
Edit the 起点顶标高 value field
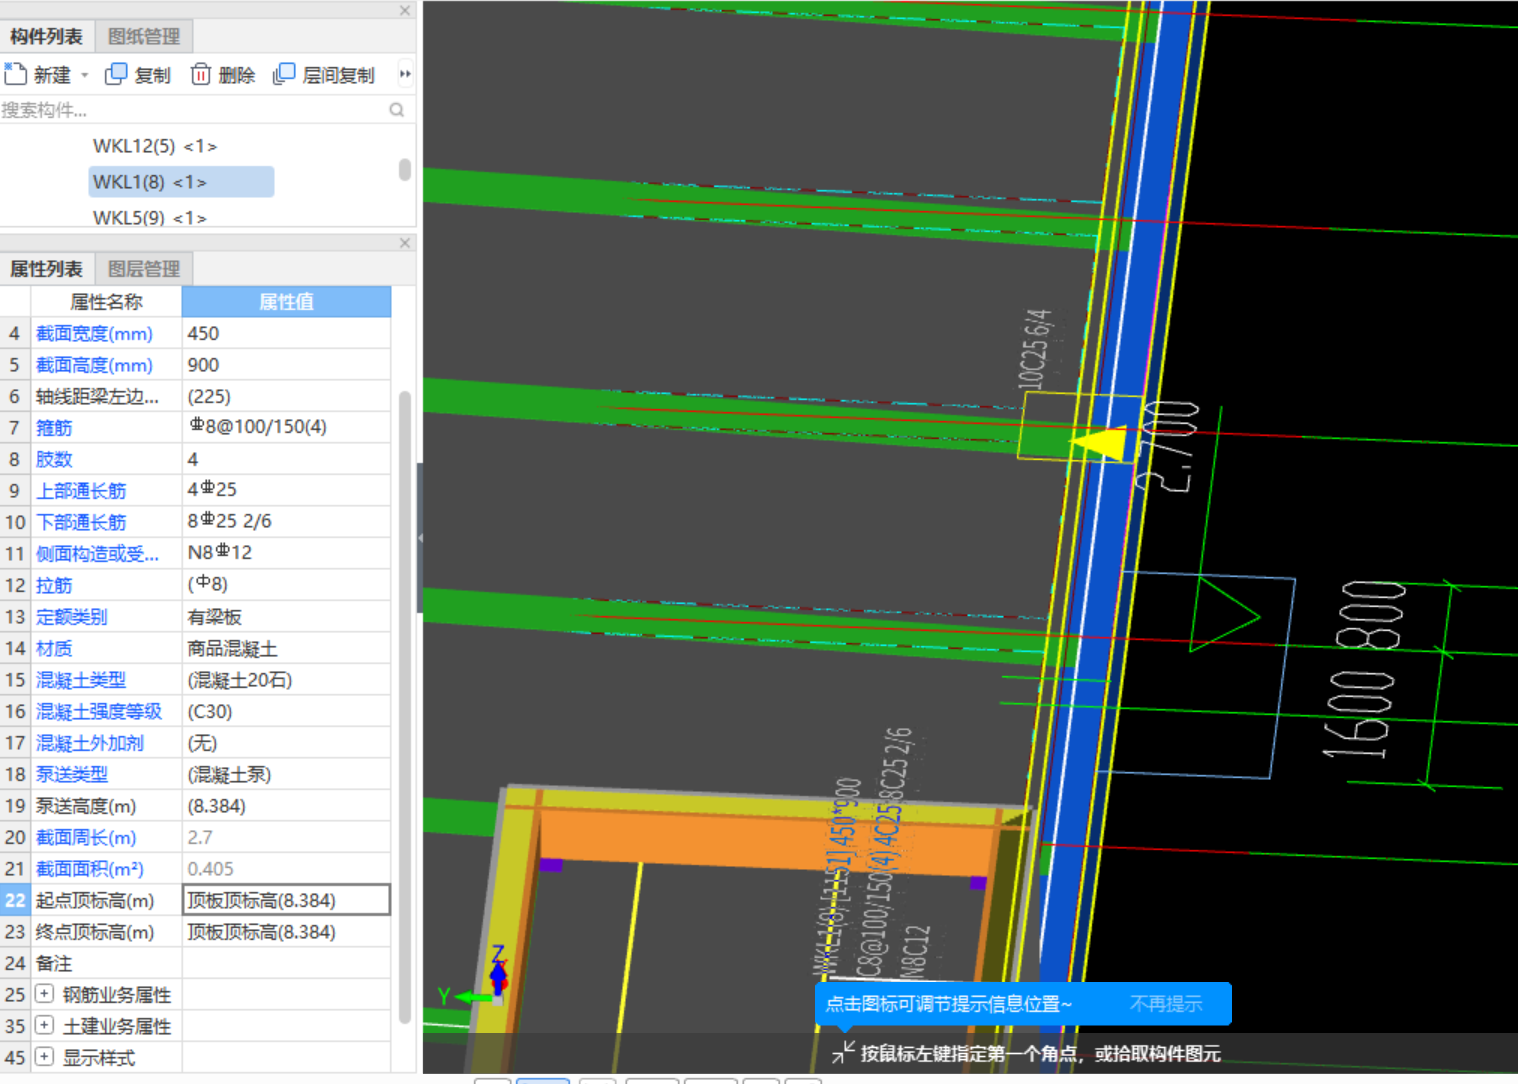click(x=286, y=900)
